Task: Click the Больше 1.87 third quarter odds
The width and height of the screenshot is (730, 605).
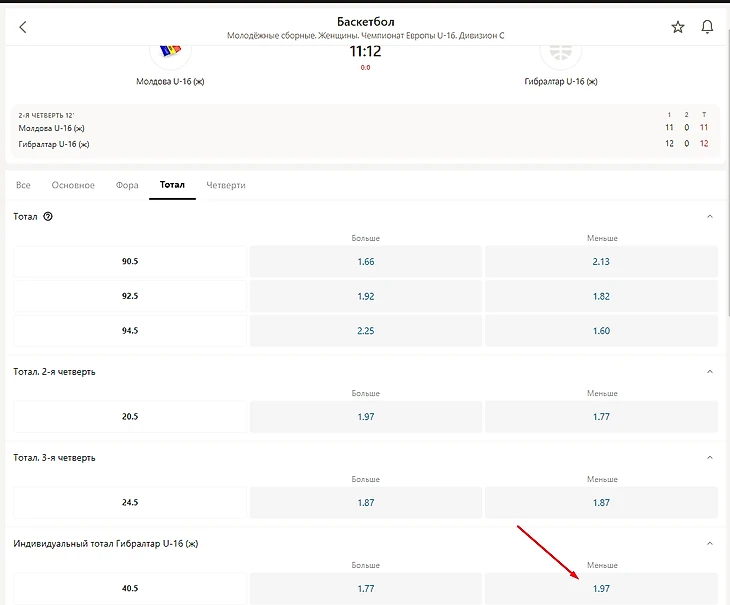Action: click(x=365, y=502)
